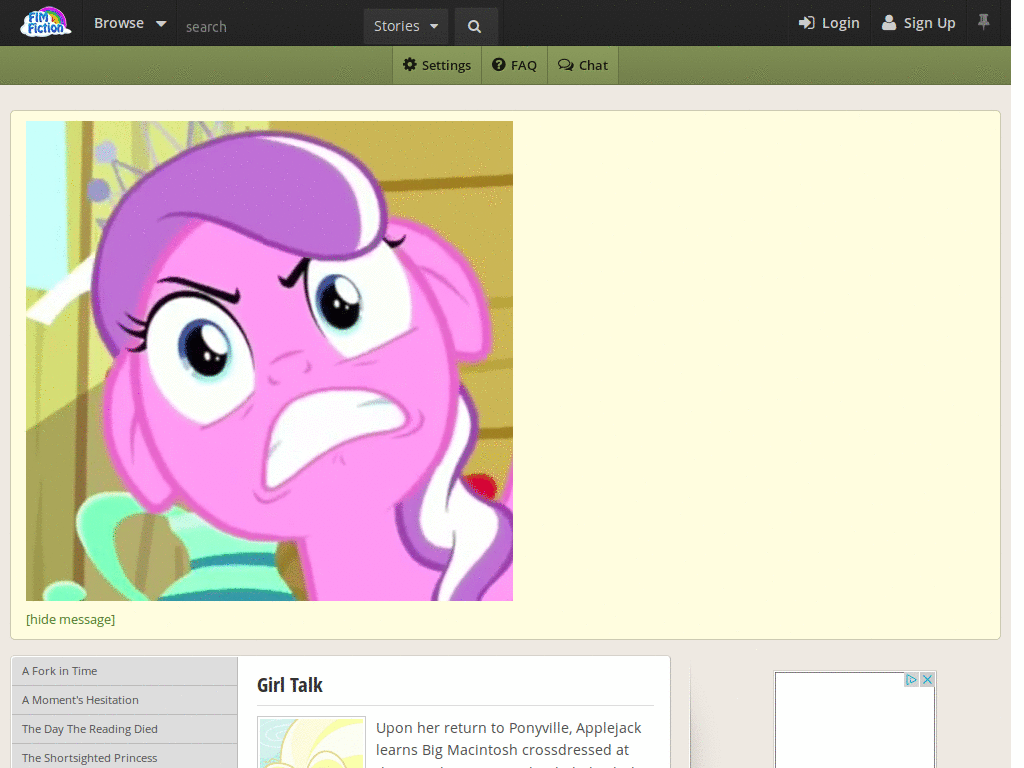Image resolution: width=1024 pixels, height=768 pixels.
Task: Click the Login arrow icon
Action: [807, 23]
